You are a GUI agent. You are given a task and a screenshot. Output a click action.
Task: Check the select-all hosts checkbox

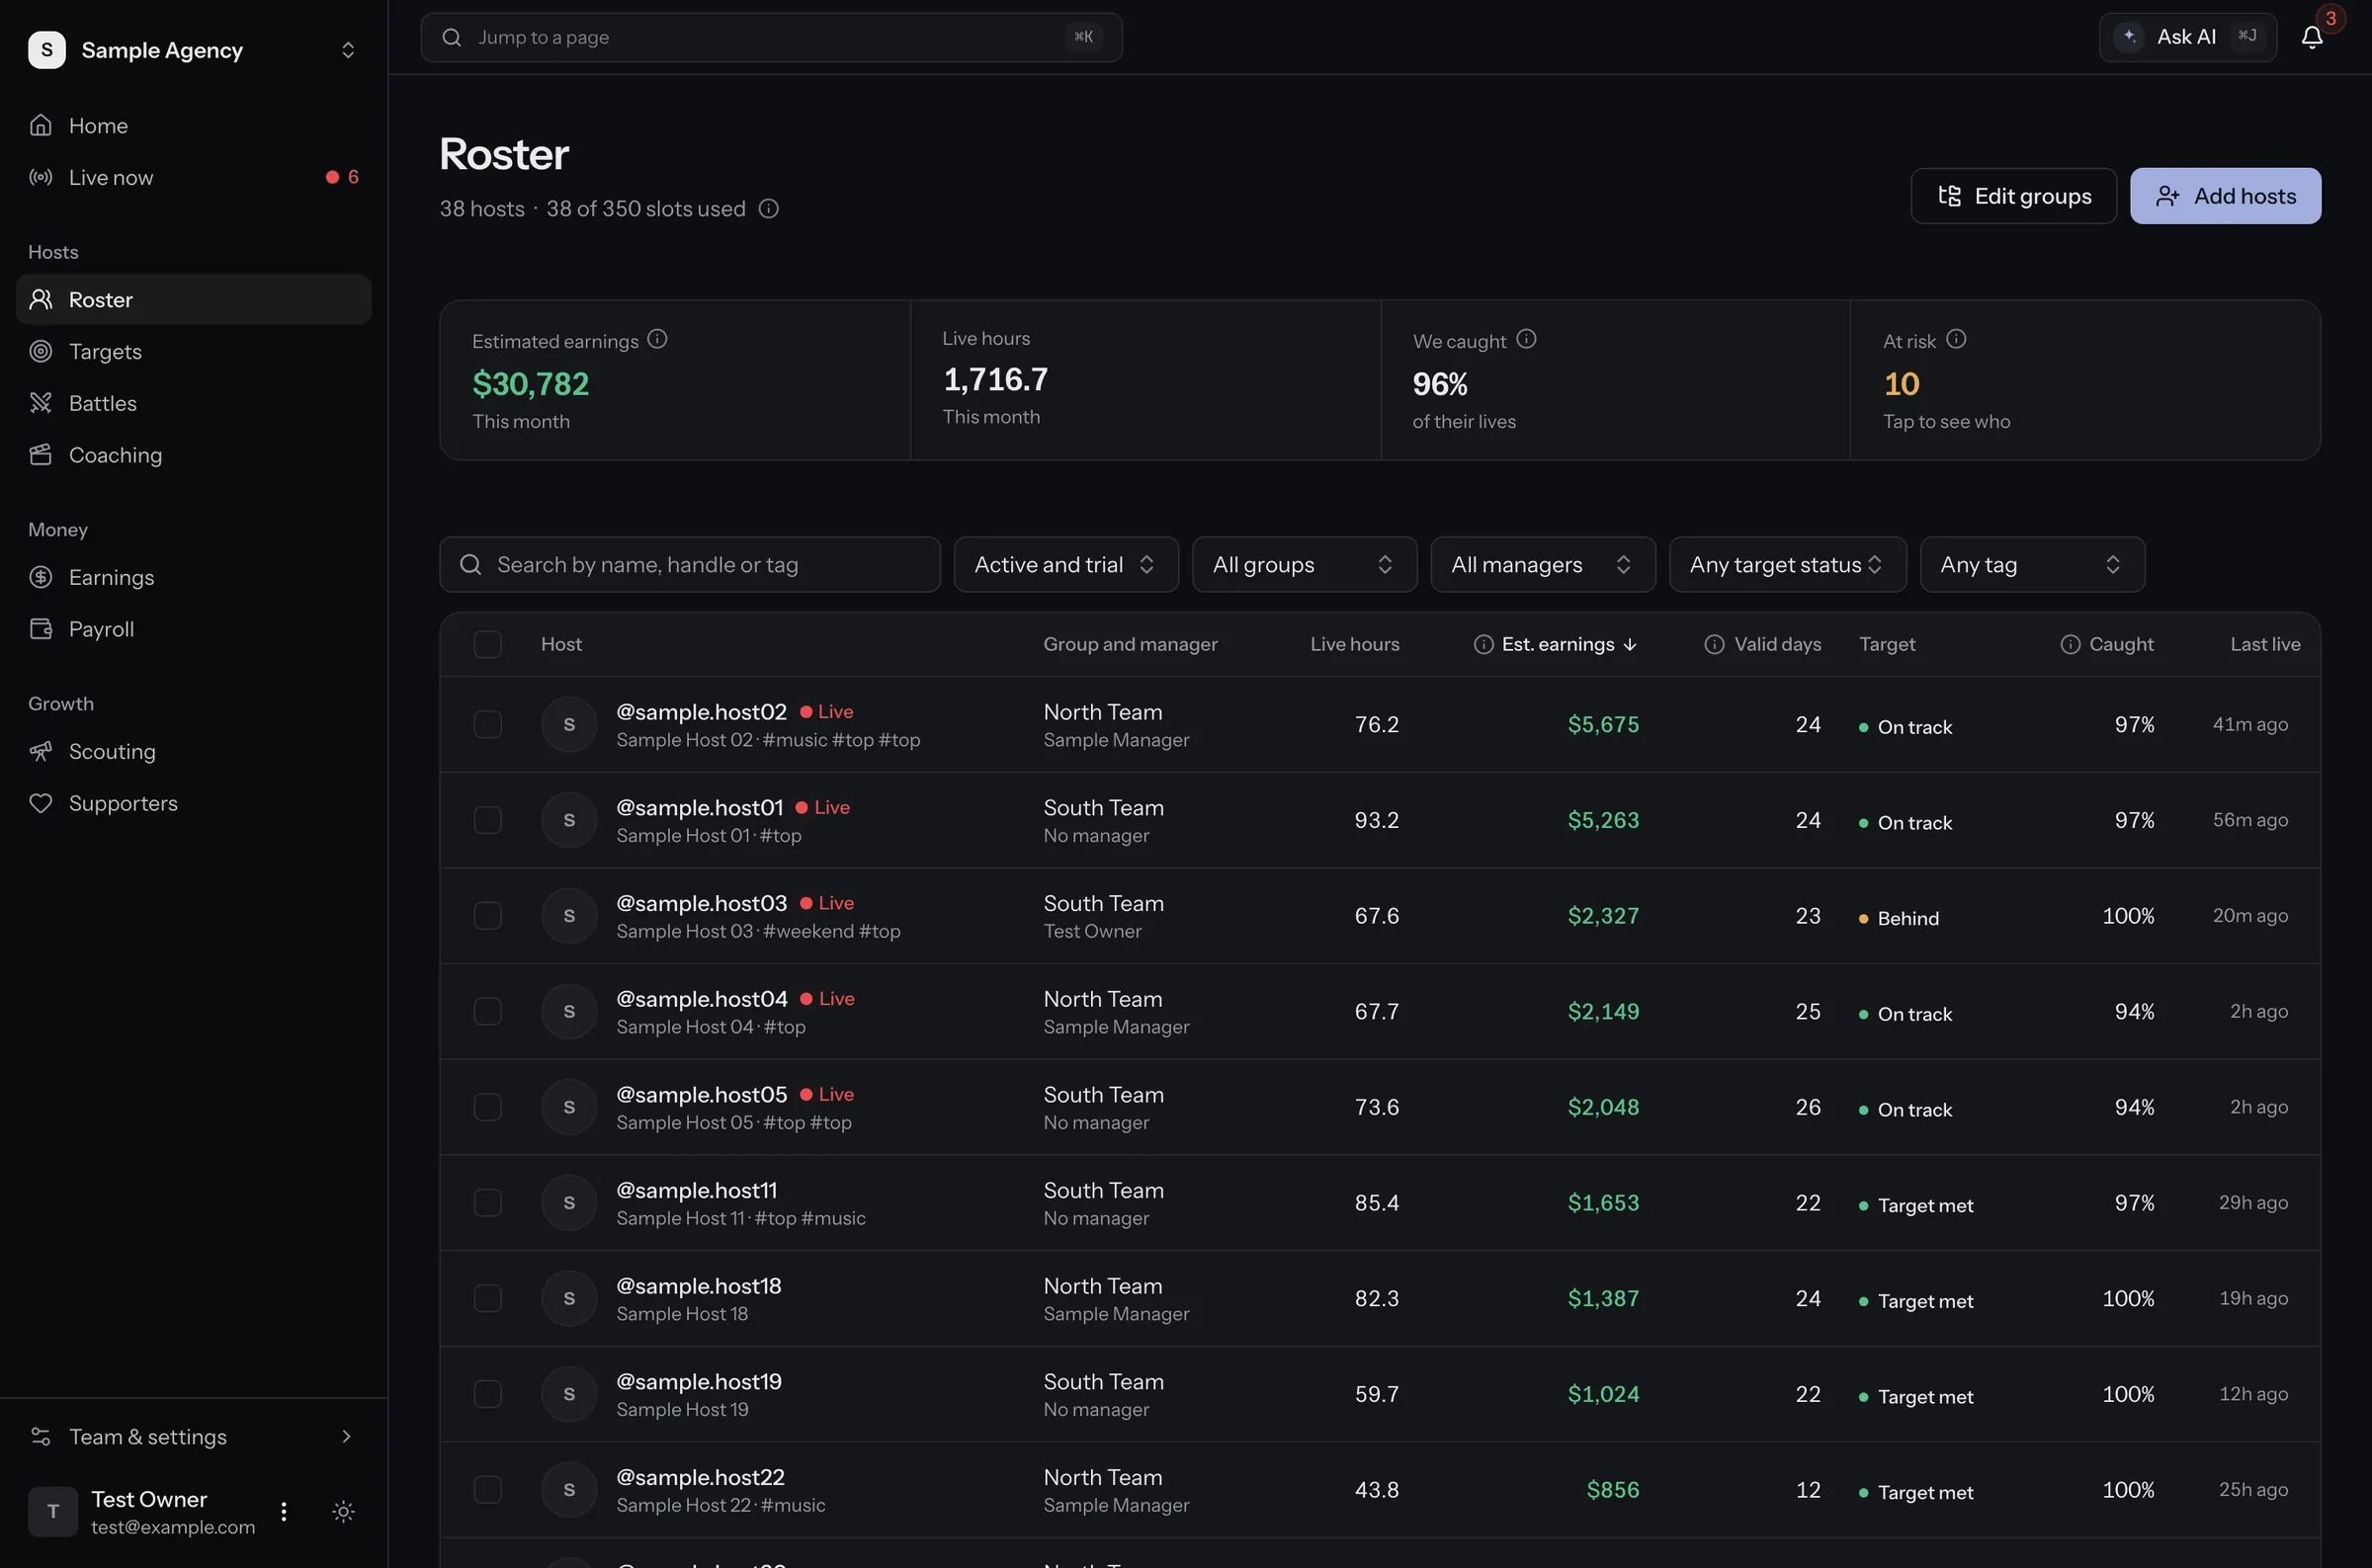pyautogui.click(x=487, y=644)
